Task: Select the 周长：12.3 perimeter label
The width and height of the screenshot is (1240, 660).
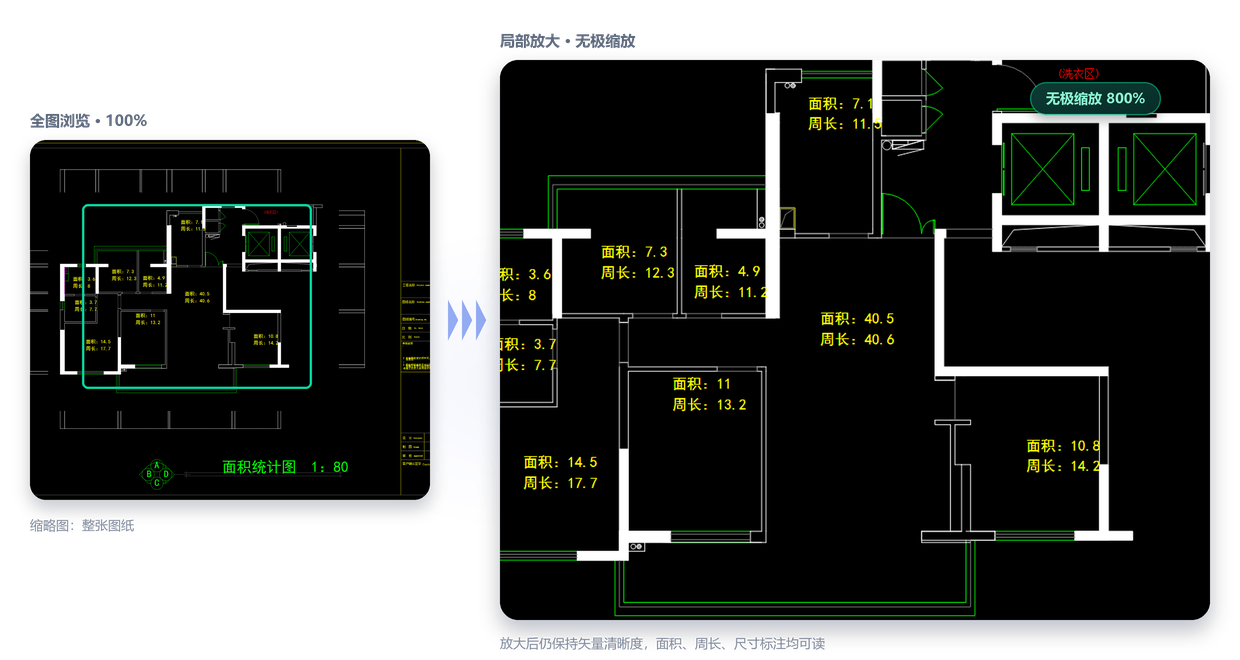Action: [x=638, y=273]
